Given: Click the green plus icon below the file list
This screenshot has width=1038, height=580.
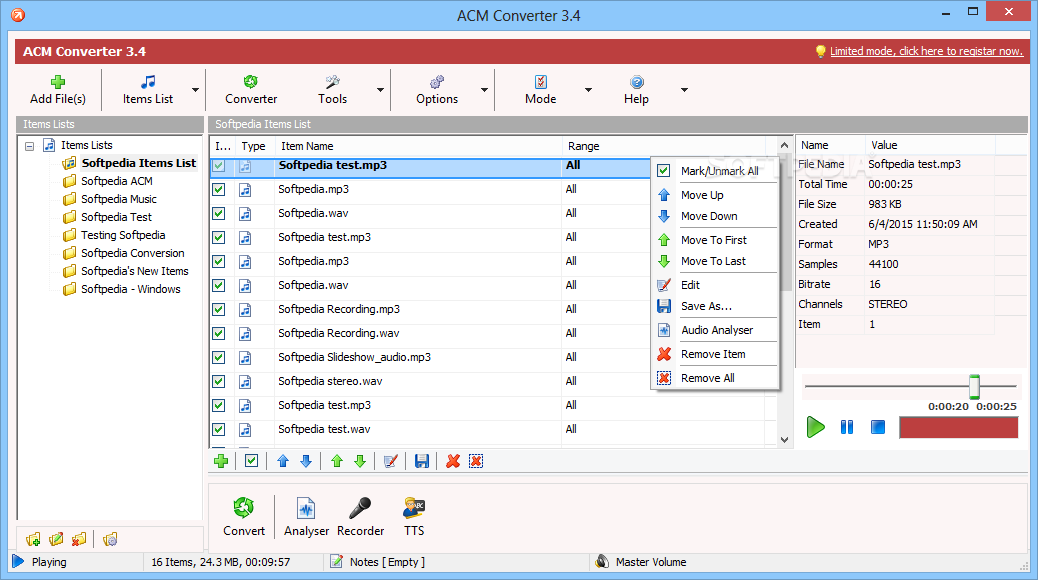Looking at the screenshot, I should pos(221,461).
